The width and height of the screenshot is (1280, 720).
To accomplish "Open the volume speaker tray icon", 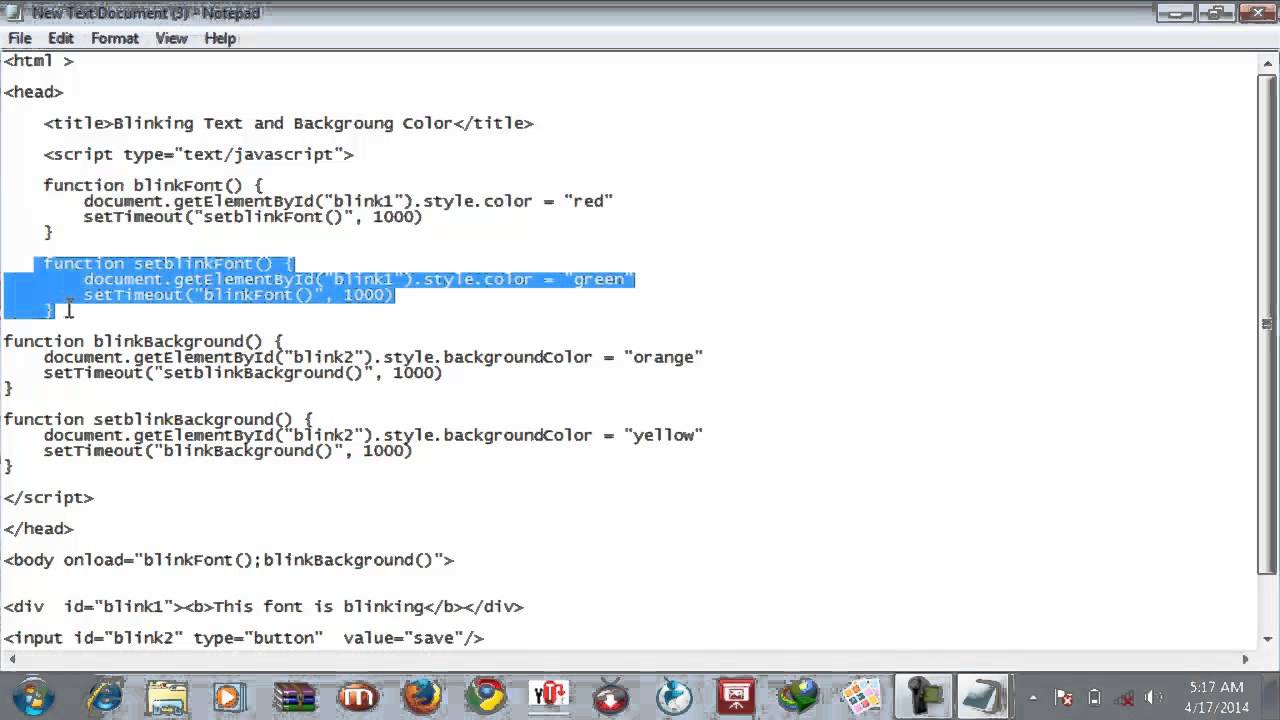I will 1154,697.
